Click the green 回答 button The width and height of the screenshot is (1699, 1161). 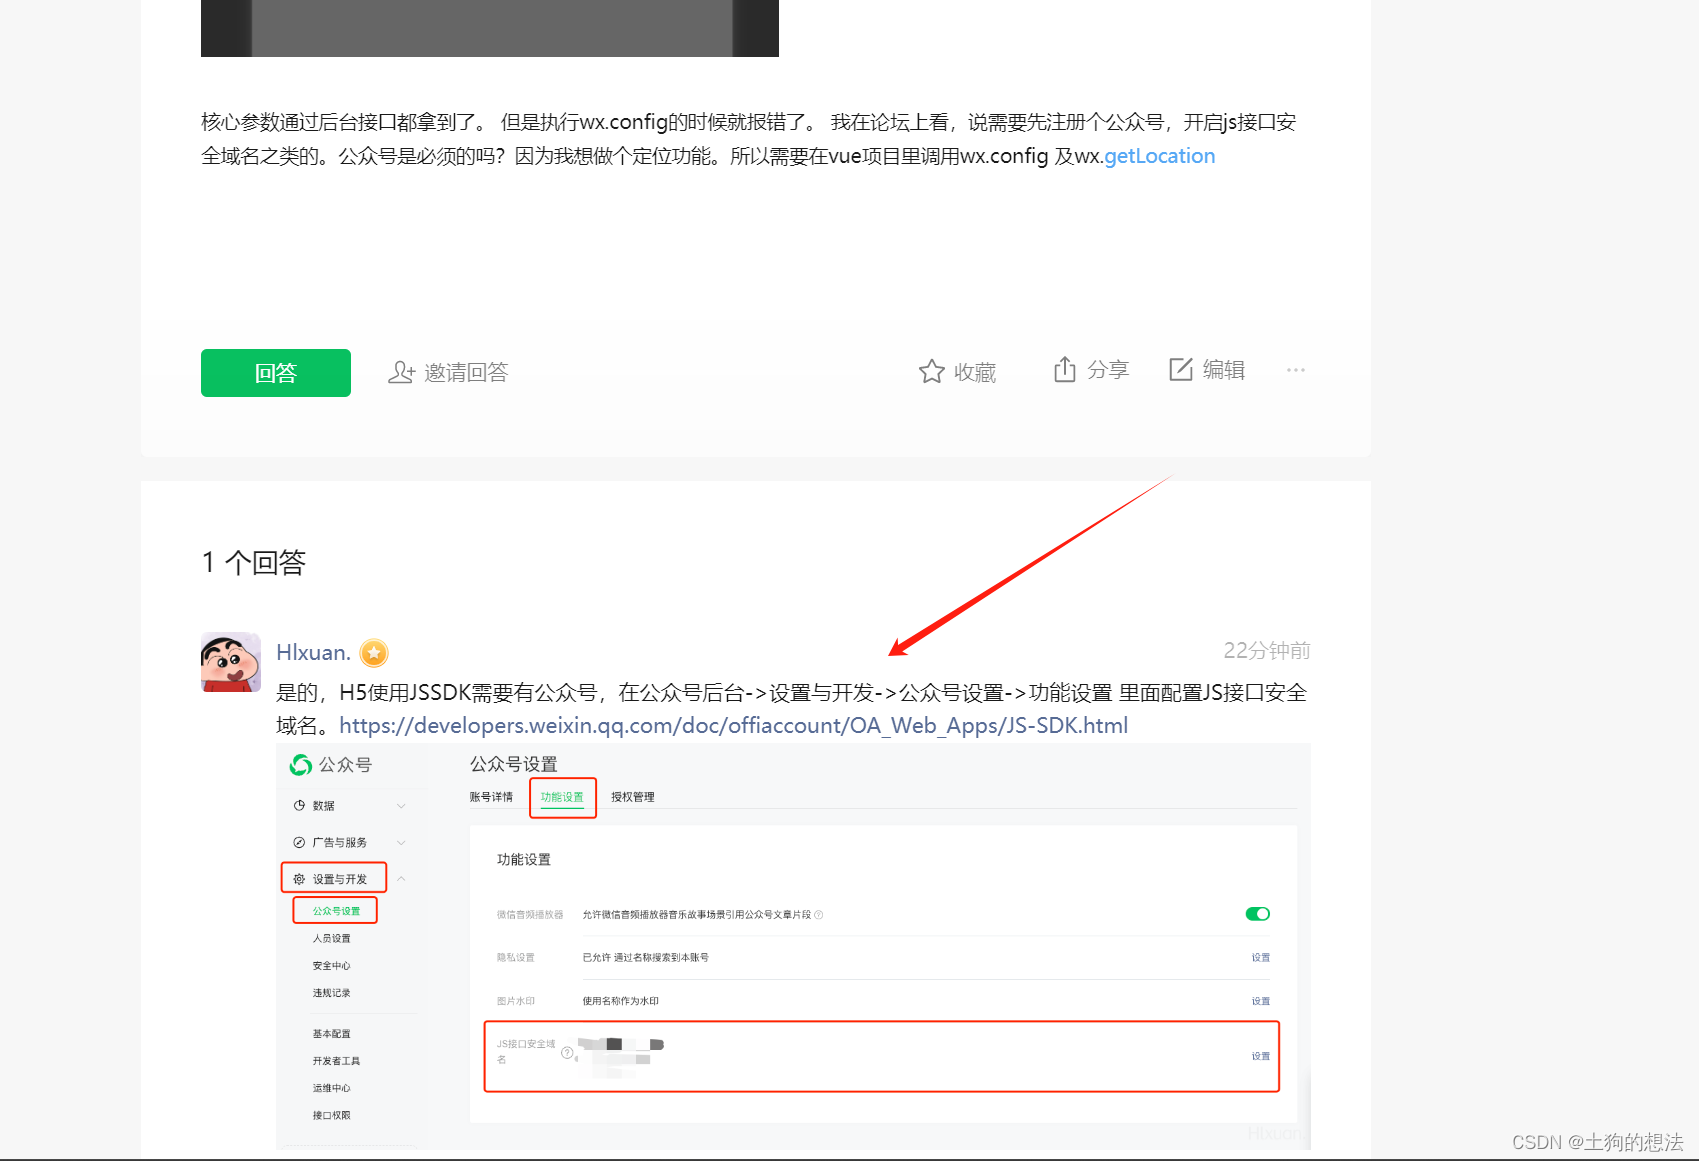[x=276, y=373]
